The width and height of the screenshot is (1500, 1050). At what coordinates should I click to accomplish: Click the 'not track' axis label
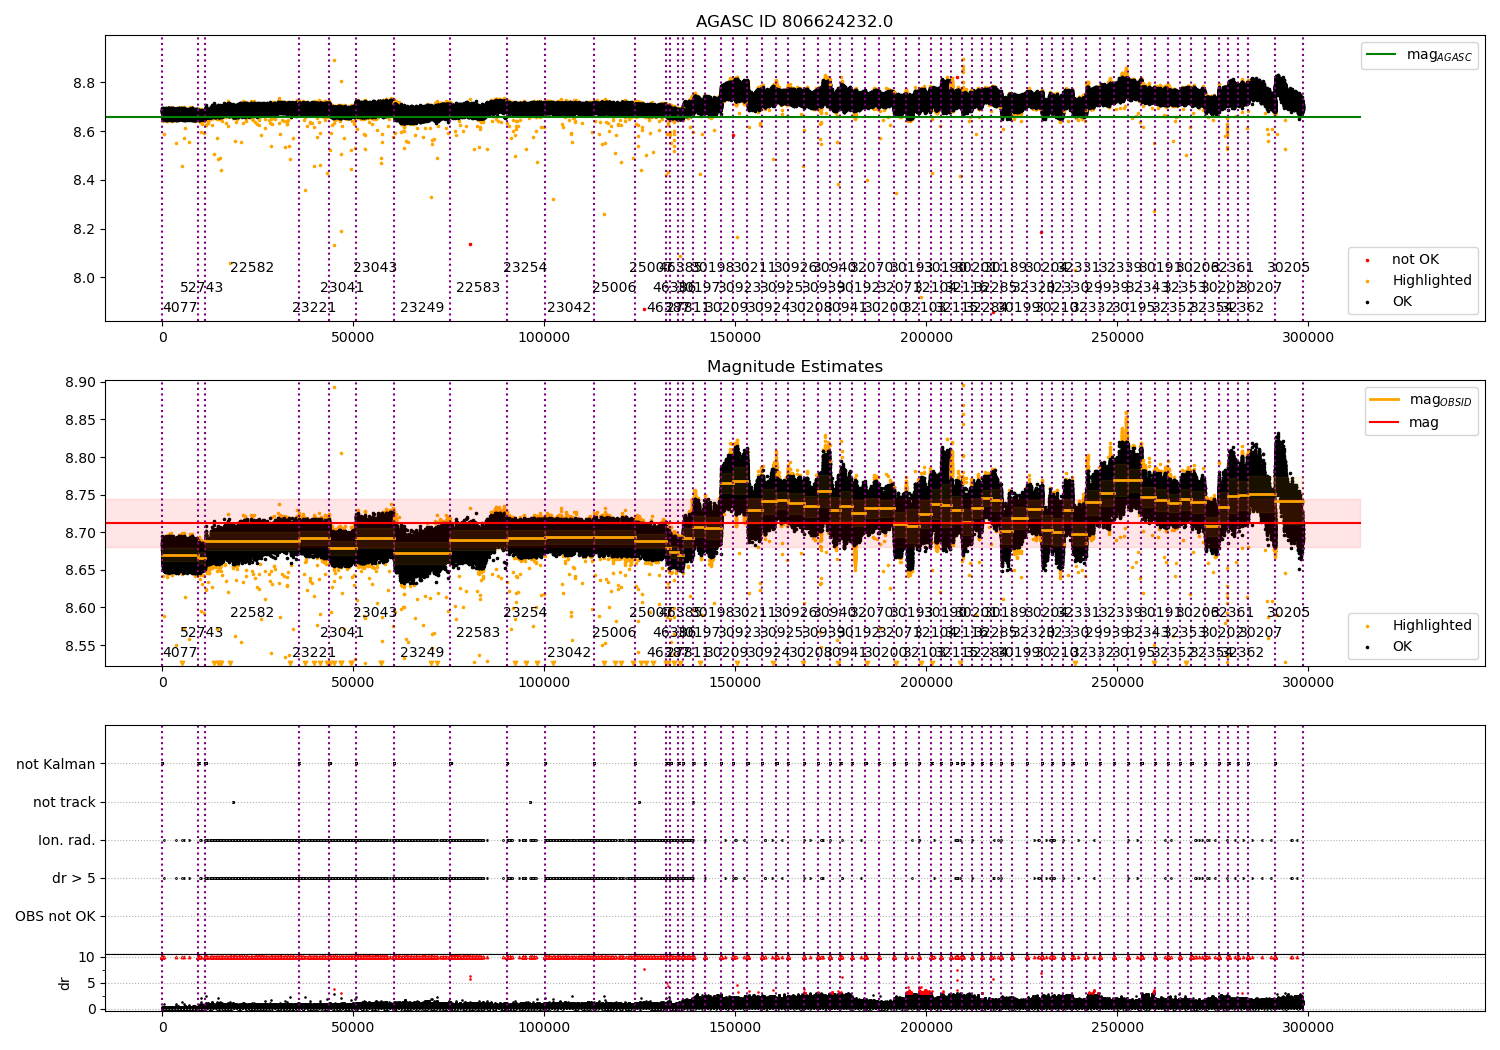(64, 802)
